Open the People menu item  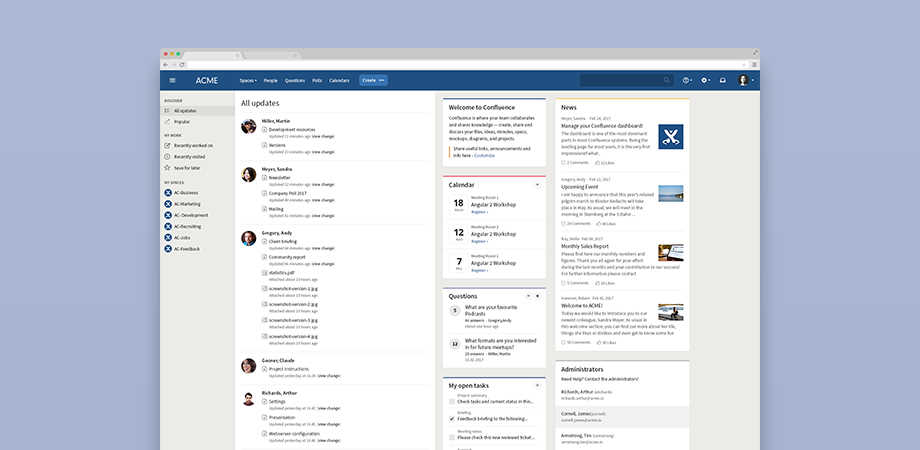[x=270, y=80]
